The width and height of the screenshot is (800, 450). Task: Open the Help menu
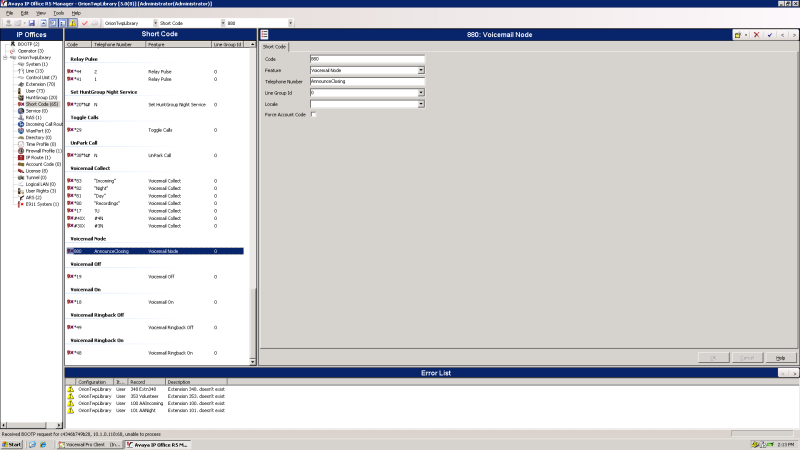tap(76, 13)
